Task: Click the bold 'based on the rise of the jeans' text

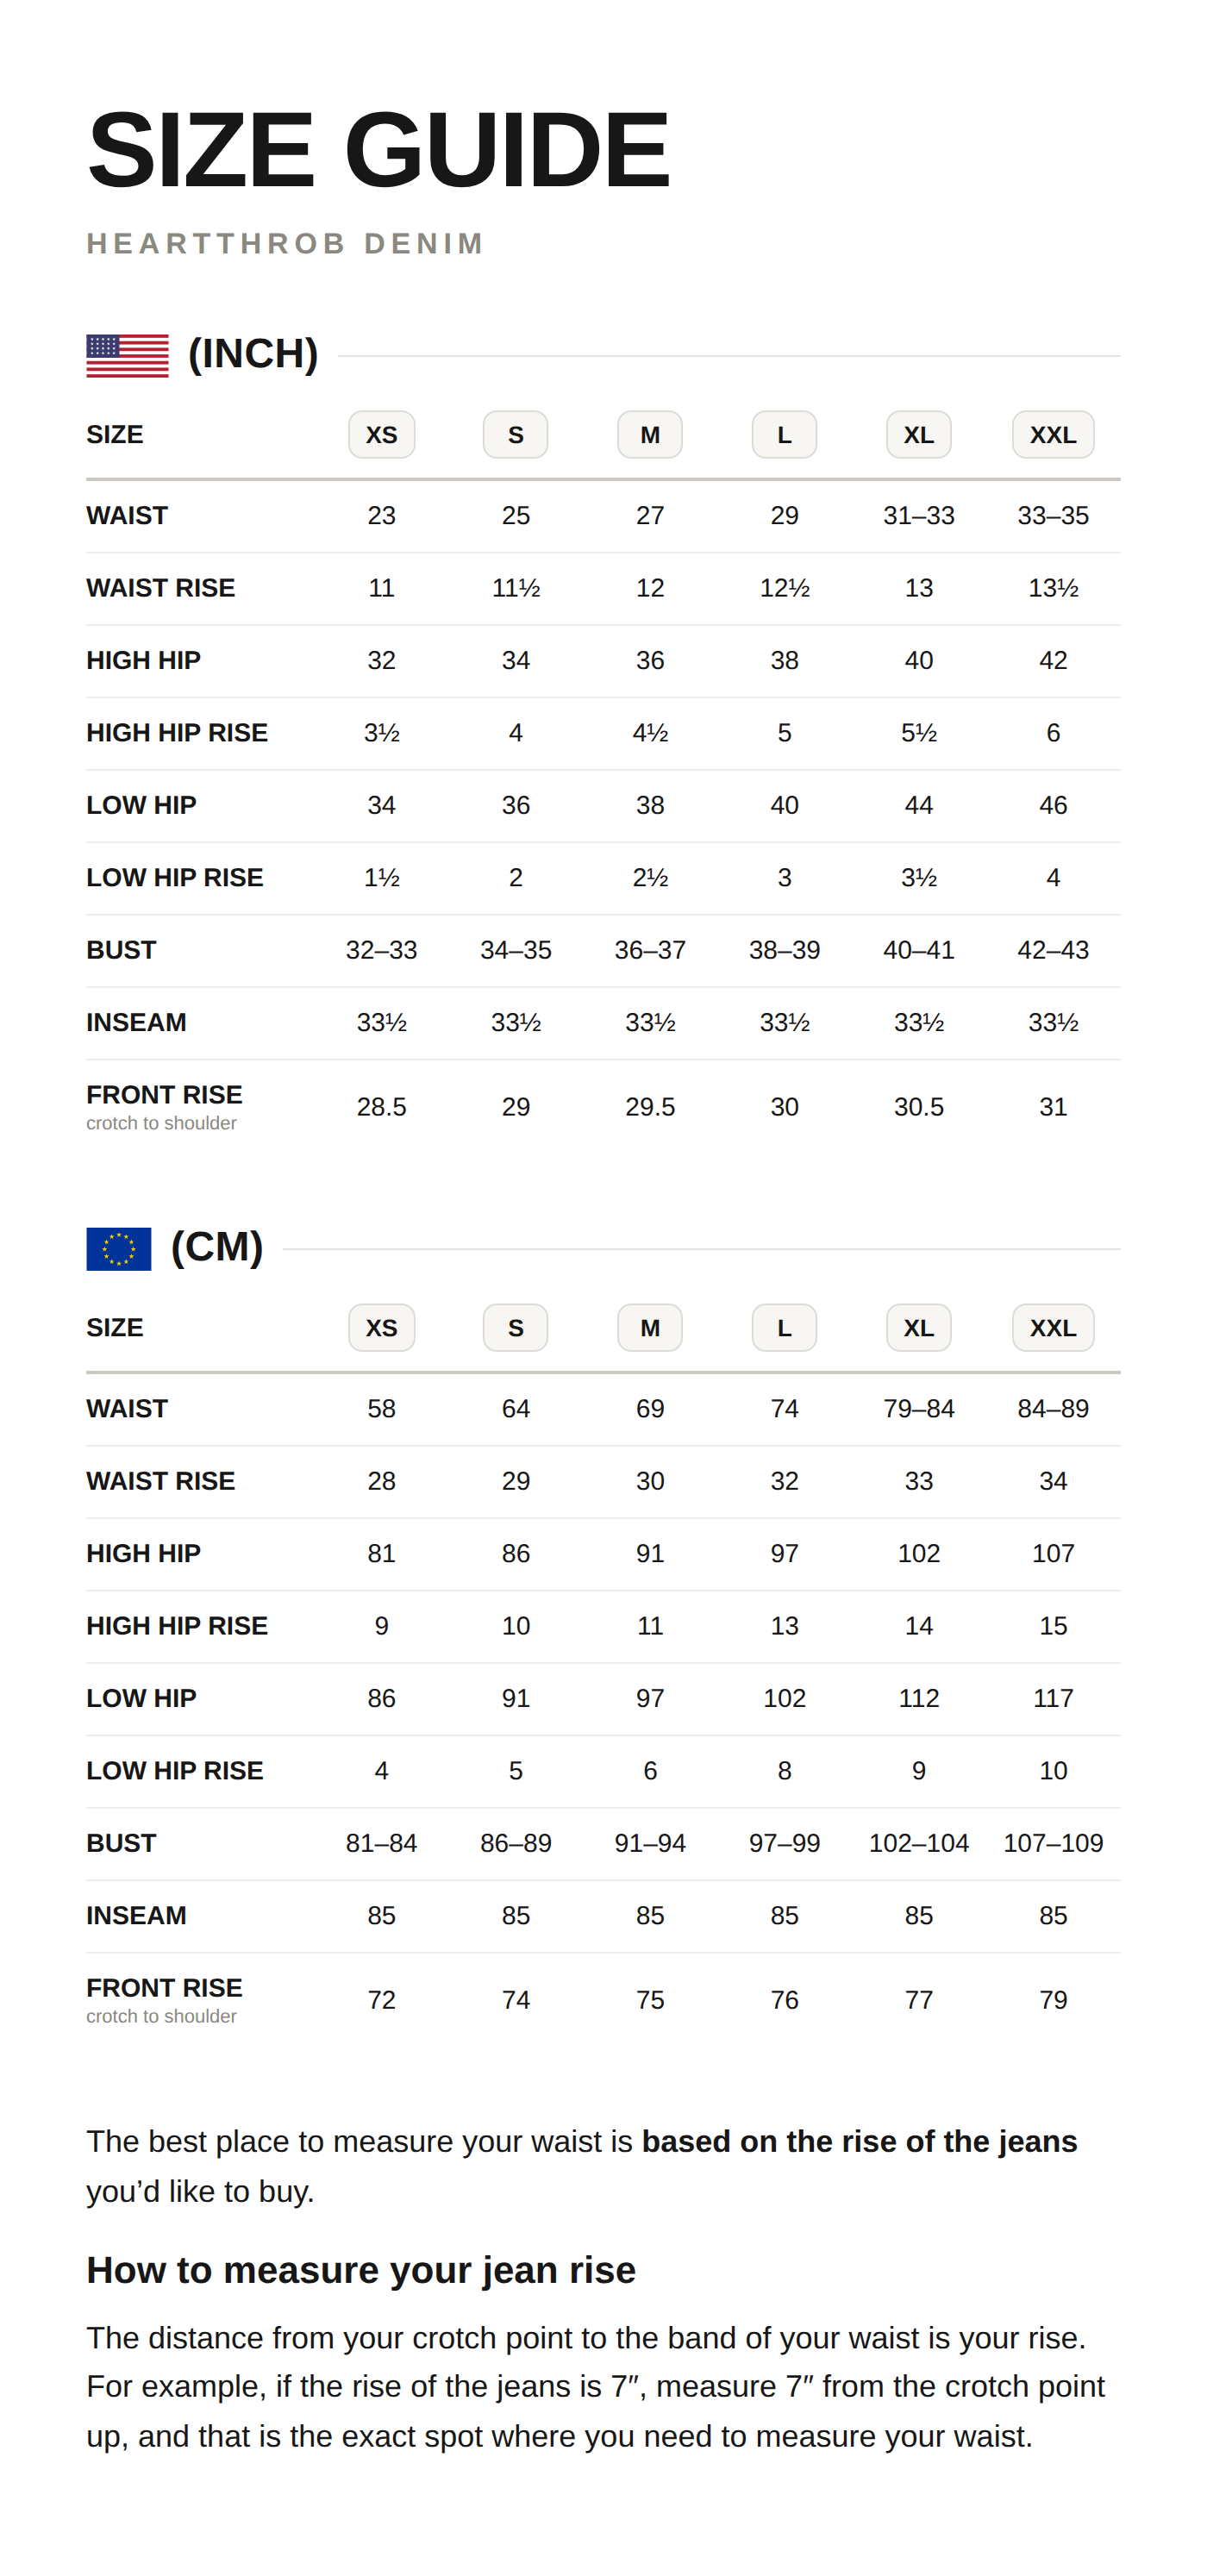Action: pyautogui.click(x=859, y=2141)
